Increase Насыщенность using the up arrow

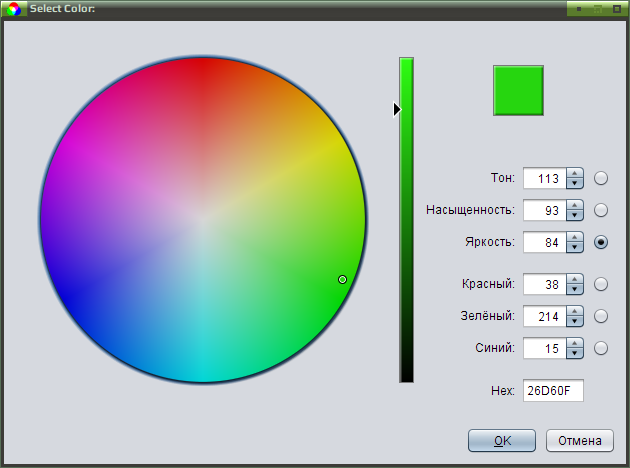575,205
